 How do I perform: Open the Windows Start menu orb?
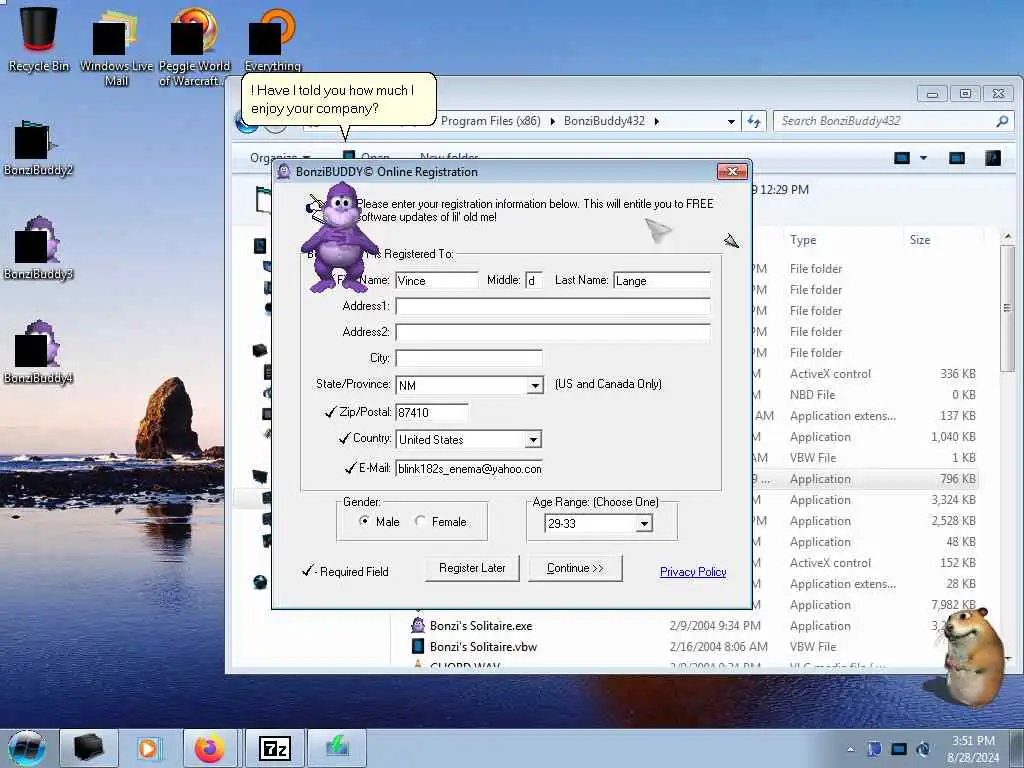coord(27,748)
